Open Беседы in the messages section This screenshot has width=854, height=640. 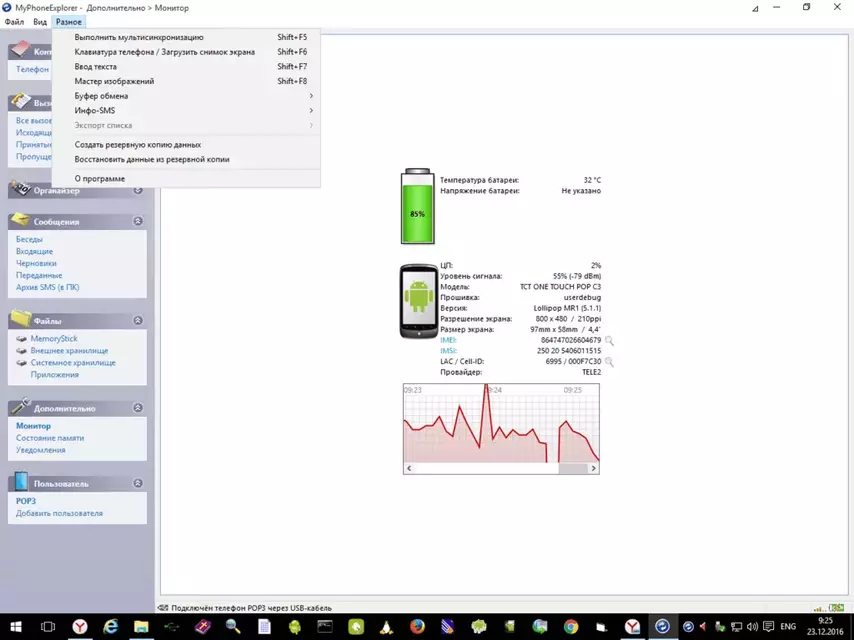click(29, 239)
